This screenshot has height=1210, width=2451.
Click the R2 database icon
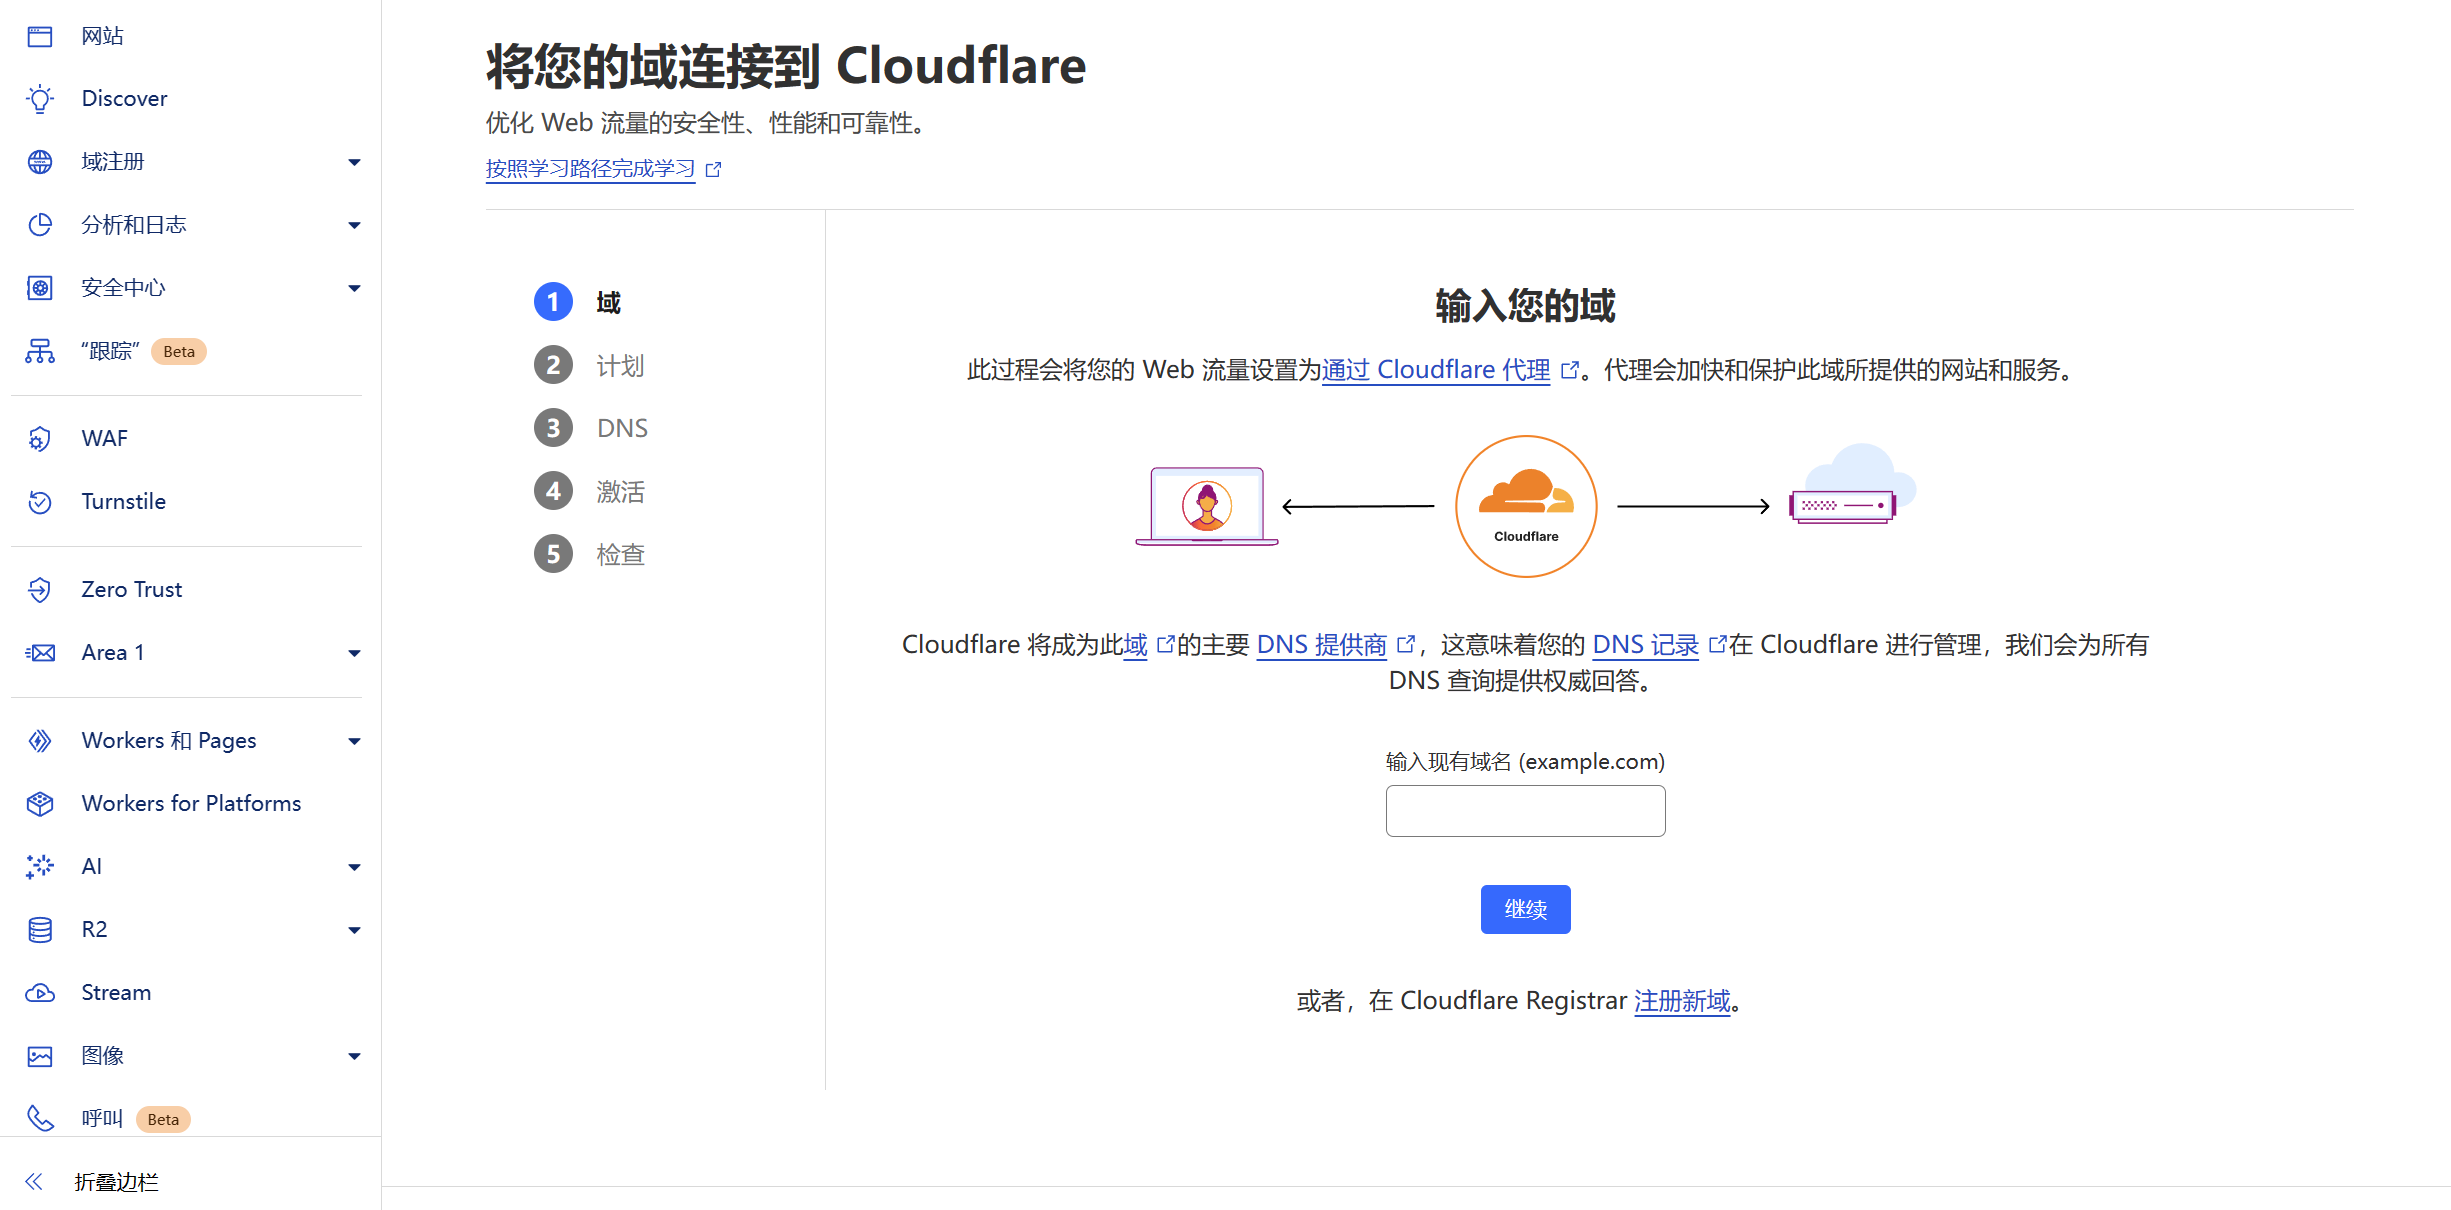coord(40,930)
